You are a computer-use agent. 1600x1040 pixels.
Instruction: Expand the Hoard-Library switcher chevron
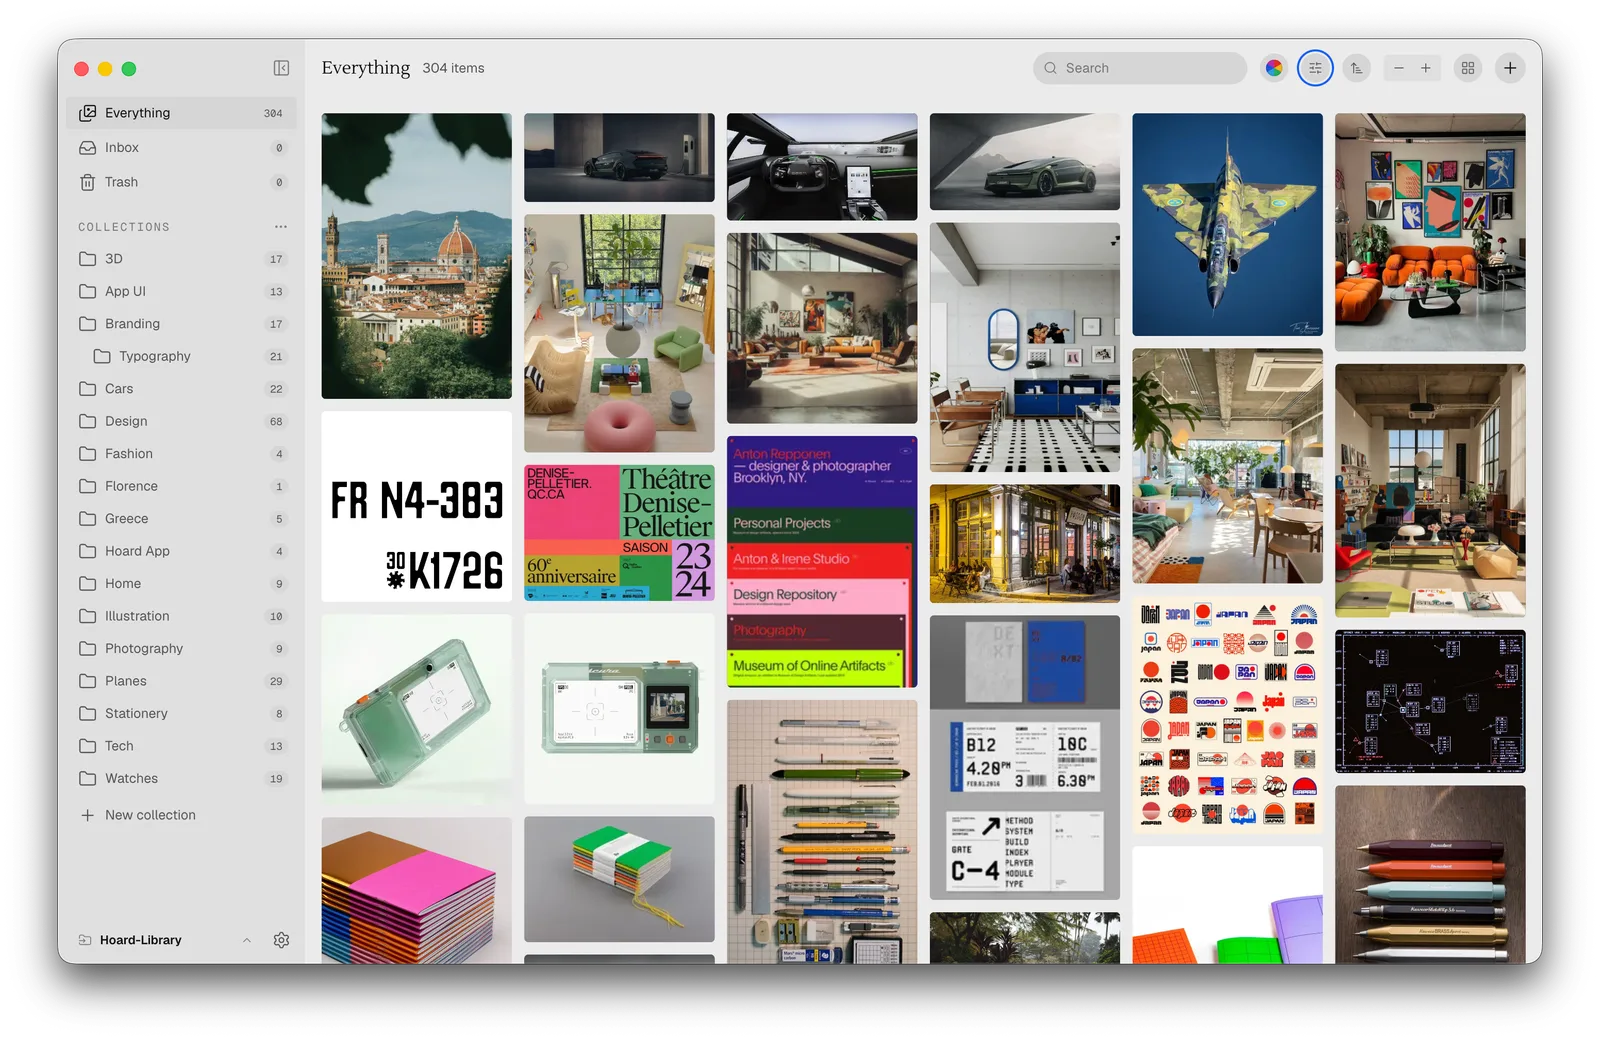(x=247, y=940)
